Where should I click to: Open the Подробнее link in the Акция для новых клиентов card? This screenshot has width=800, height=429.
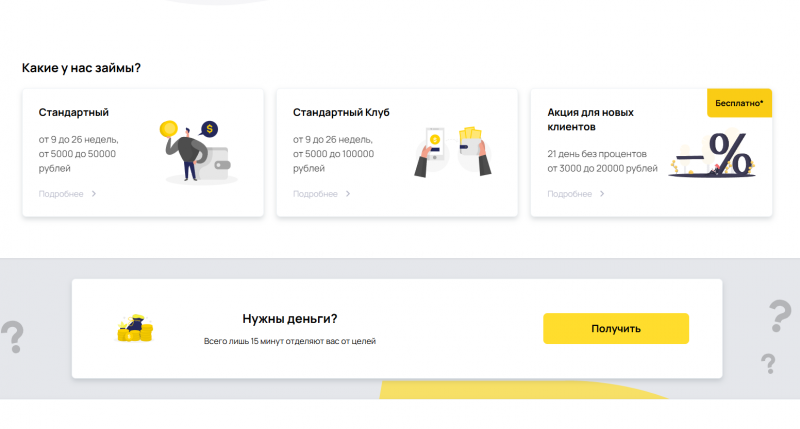[x=569, y=194]
